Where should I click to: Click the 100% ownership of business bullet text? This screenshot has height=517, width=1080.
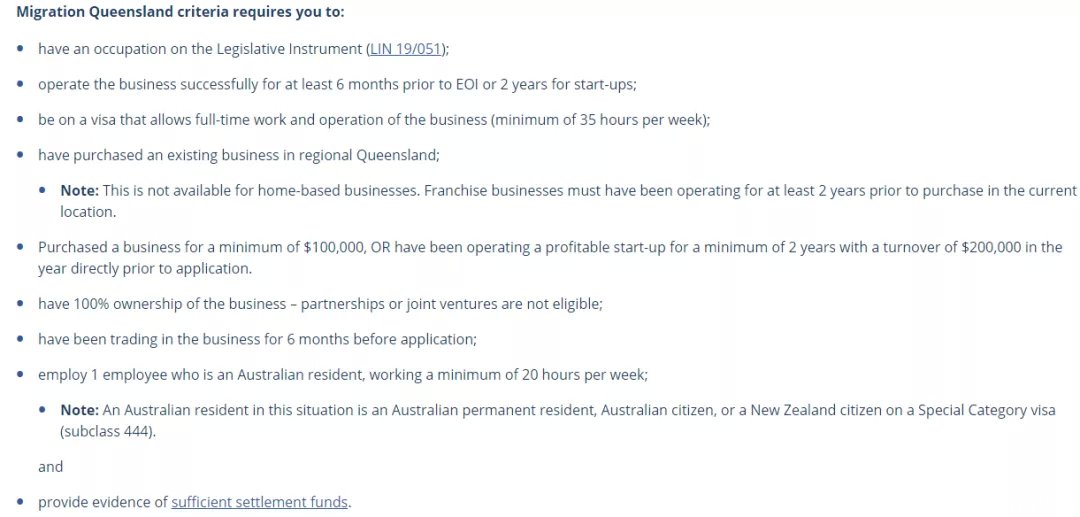[320, 304]
